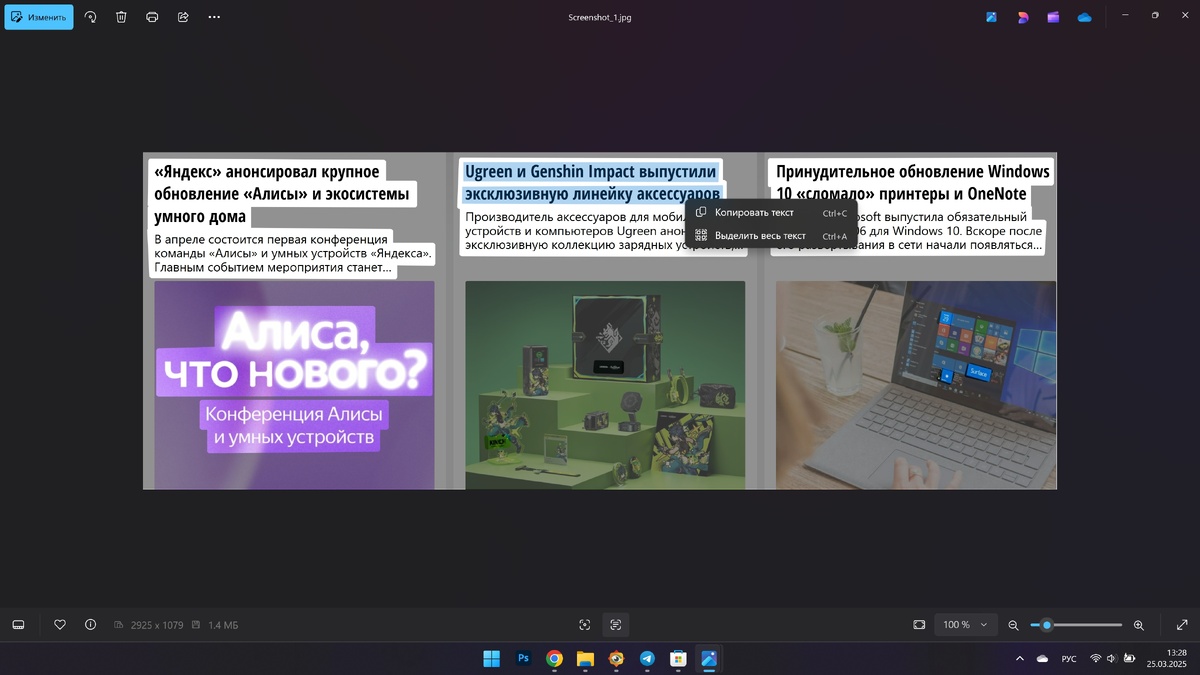Toggle the text recognition scan icon
This screenshot has width=1200, height=675.
click(616, 625)
